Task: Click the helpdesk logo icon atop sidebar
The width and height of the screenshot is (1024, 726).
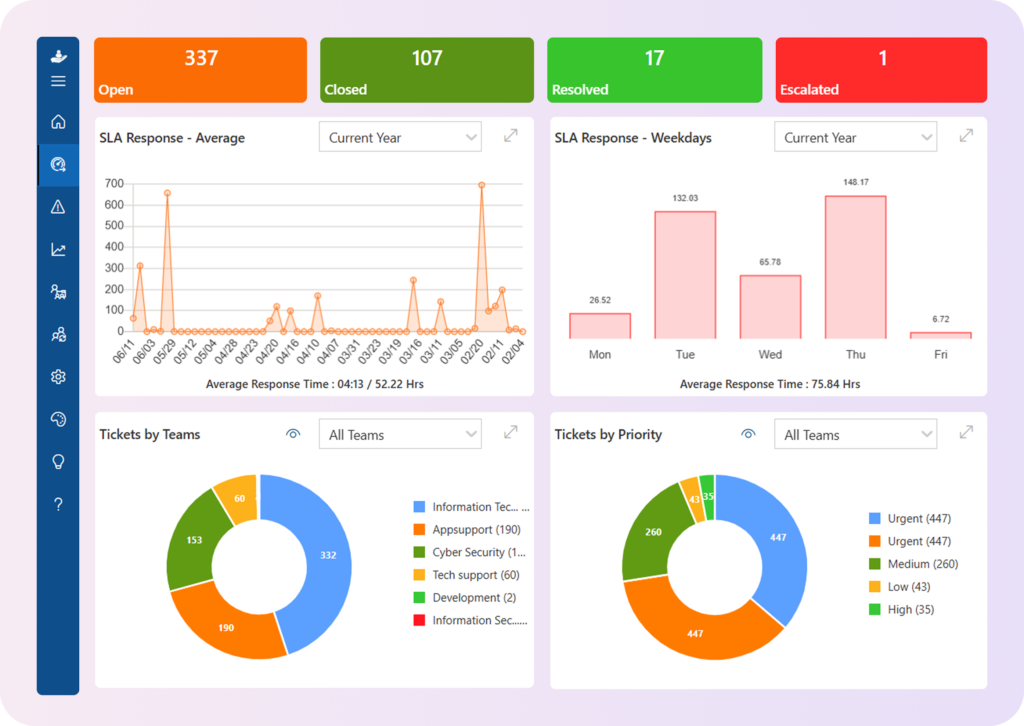Action: (58, 57)
